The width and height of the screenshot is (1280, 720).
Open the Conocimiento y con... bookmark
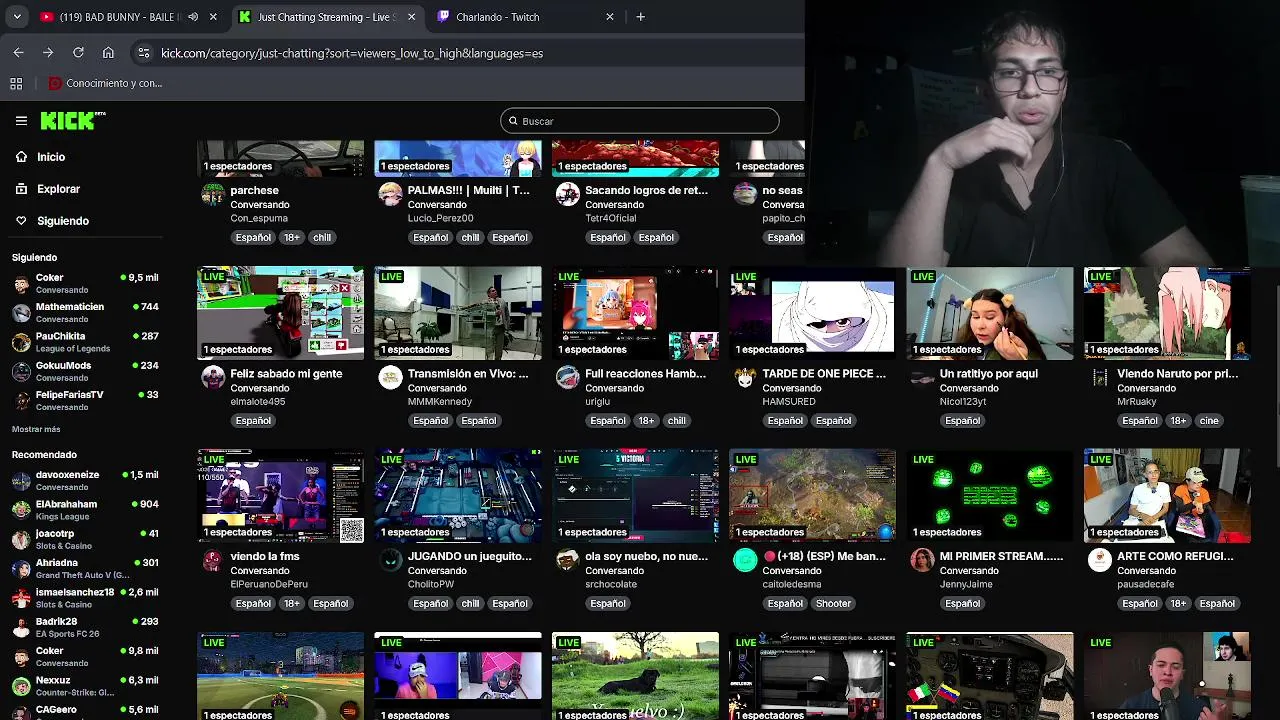[x=105, y=83]
